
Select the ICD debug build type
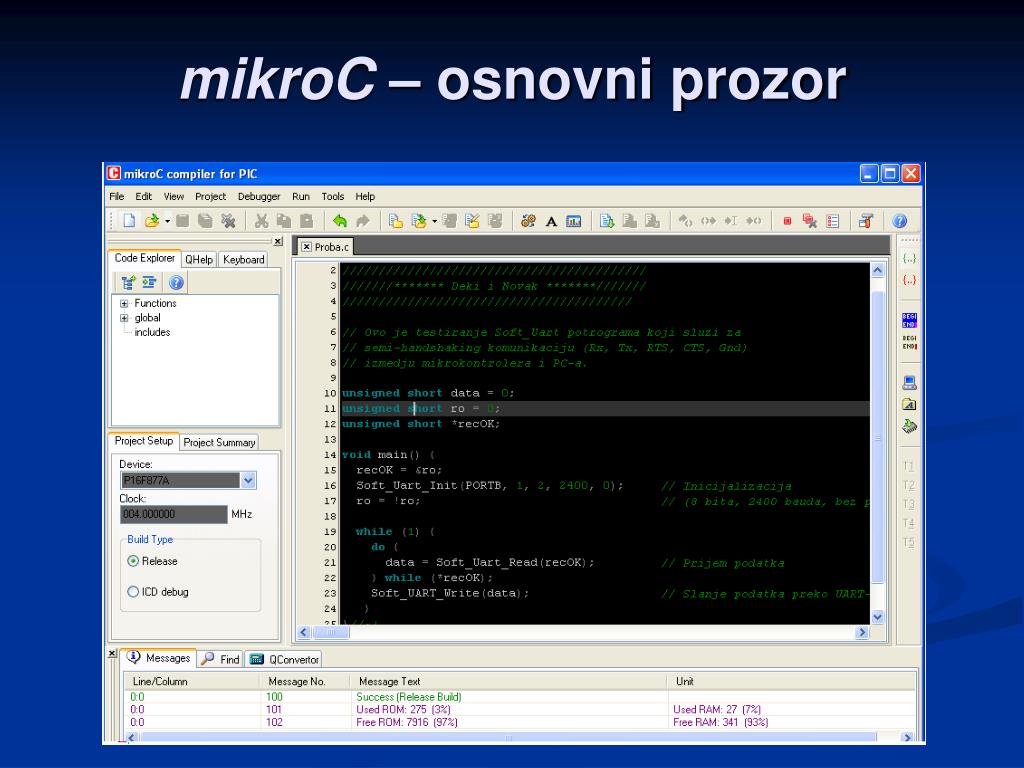click(x=133, y=592)
